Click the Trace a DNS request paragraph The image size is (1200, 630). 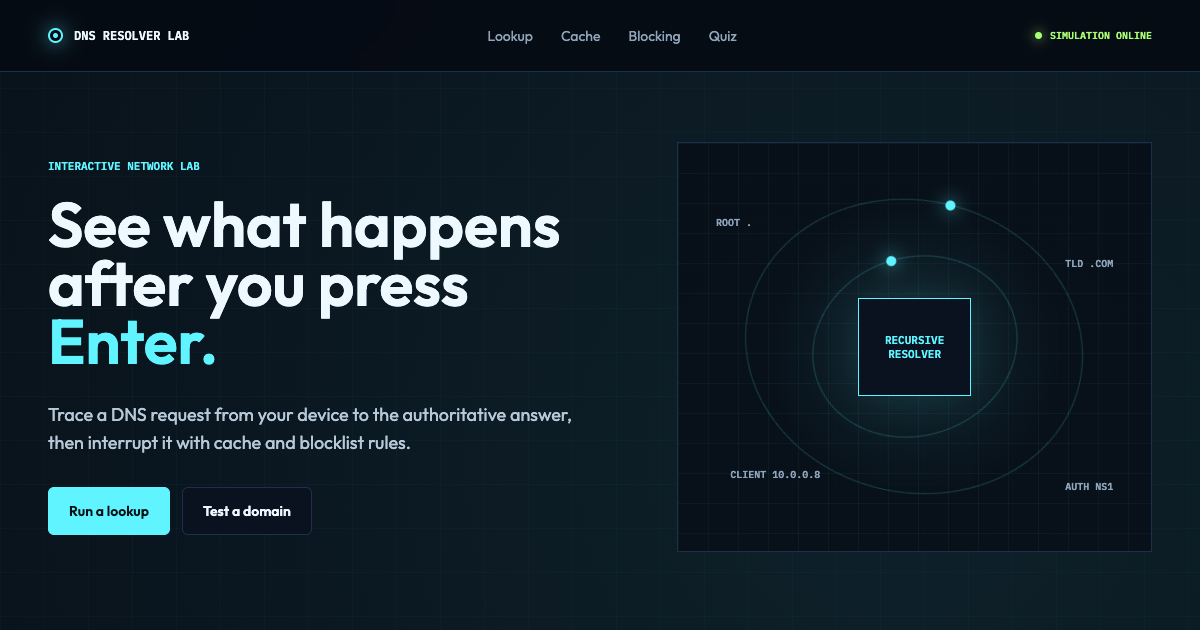point(310,428)
